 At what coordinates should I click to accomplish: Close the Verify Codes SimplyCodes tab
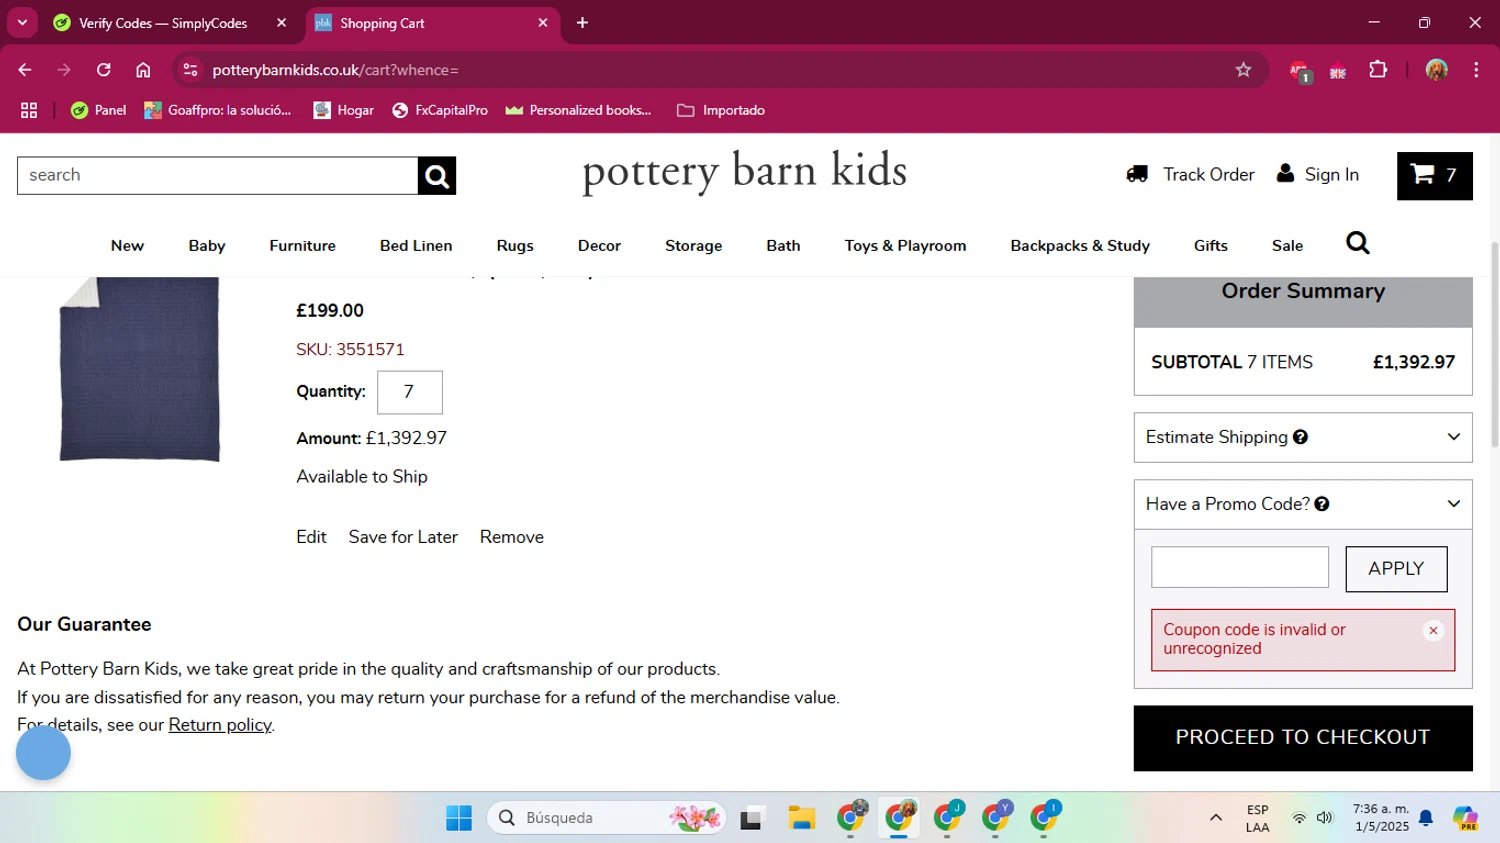[281, 23]
